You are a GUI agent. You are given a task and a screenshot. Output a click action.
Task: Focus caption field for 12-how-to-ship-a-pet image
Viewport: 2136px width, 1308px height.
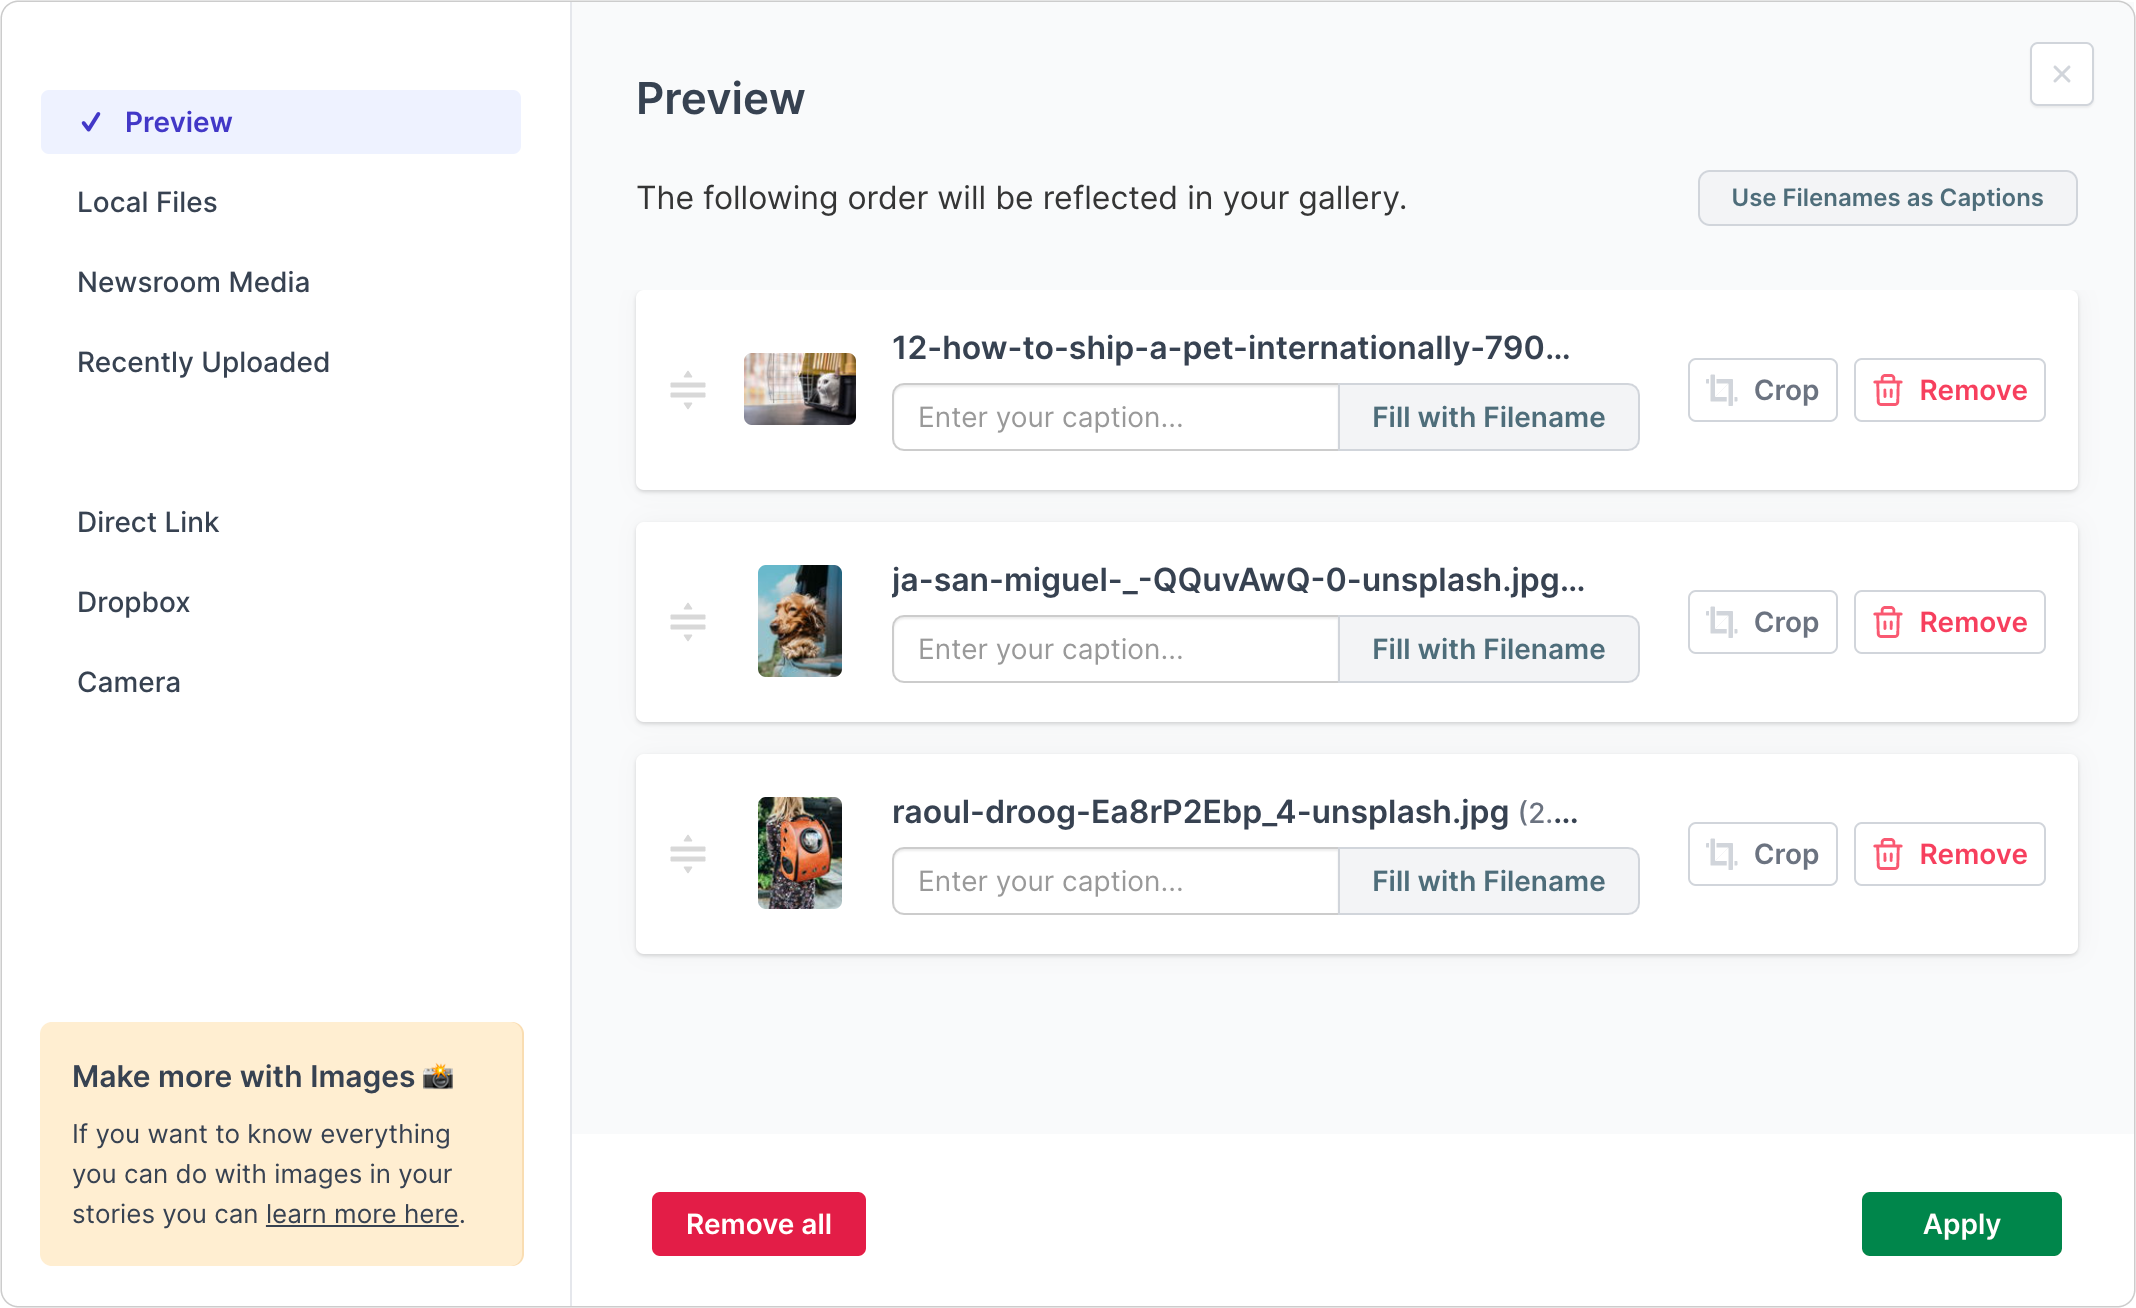tap(1115, 417)
